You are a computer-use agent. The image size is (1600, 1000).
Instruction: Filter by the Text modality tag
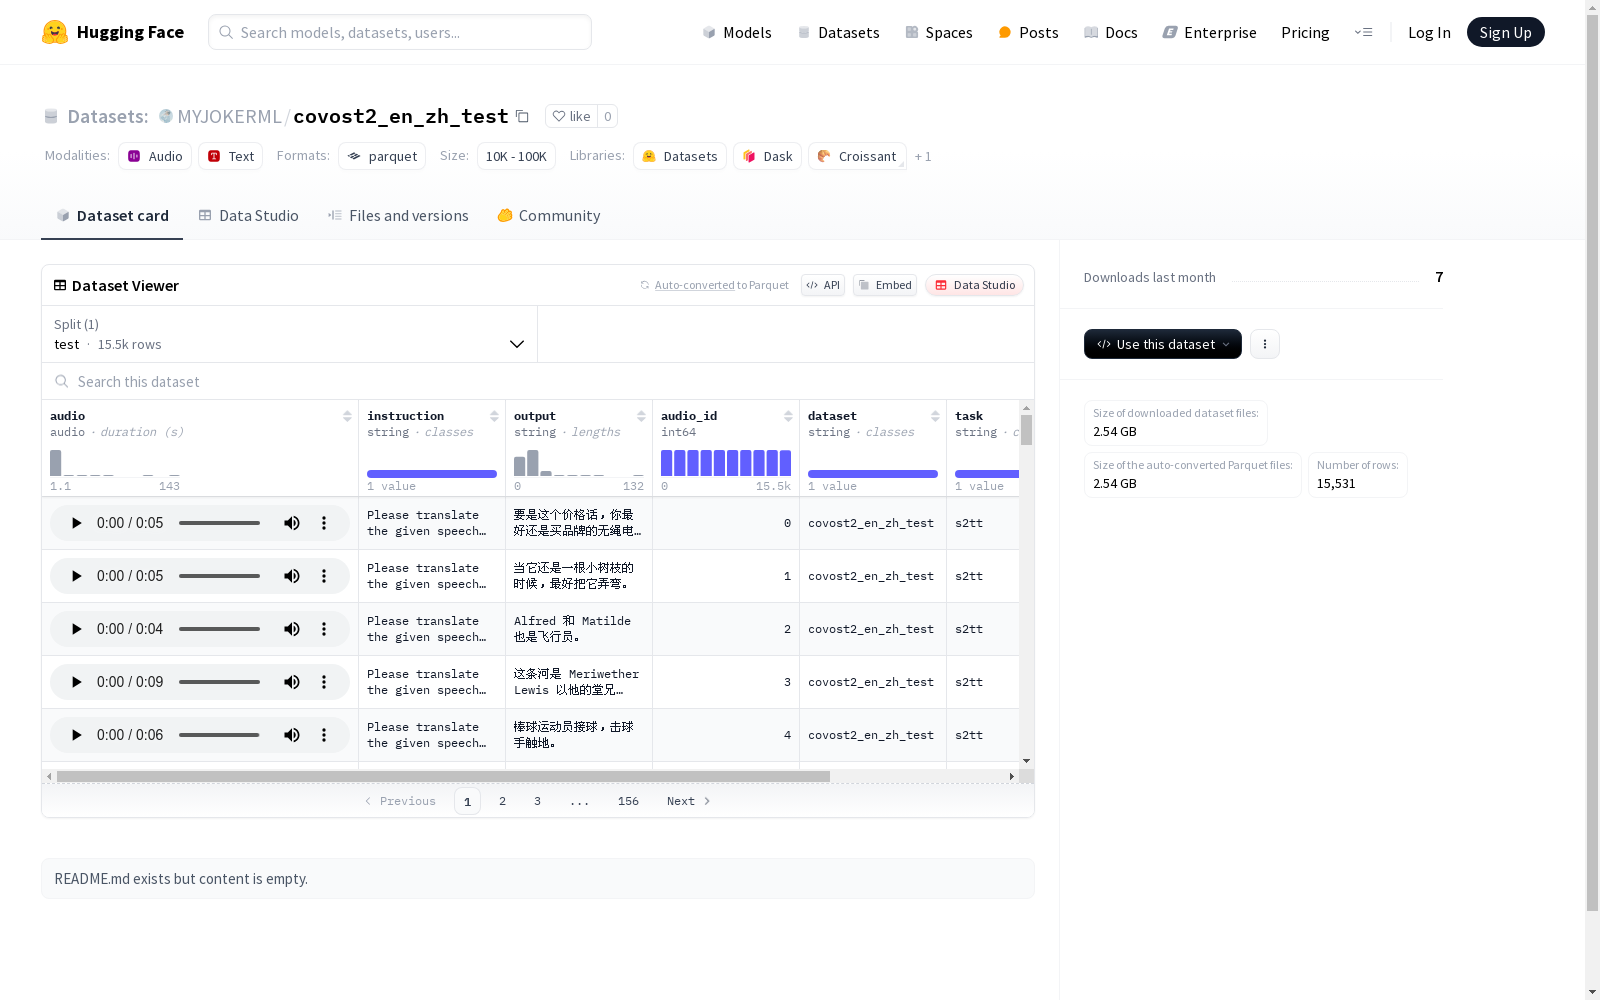pyautogui.click(x=231, y=156)
